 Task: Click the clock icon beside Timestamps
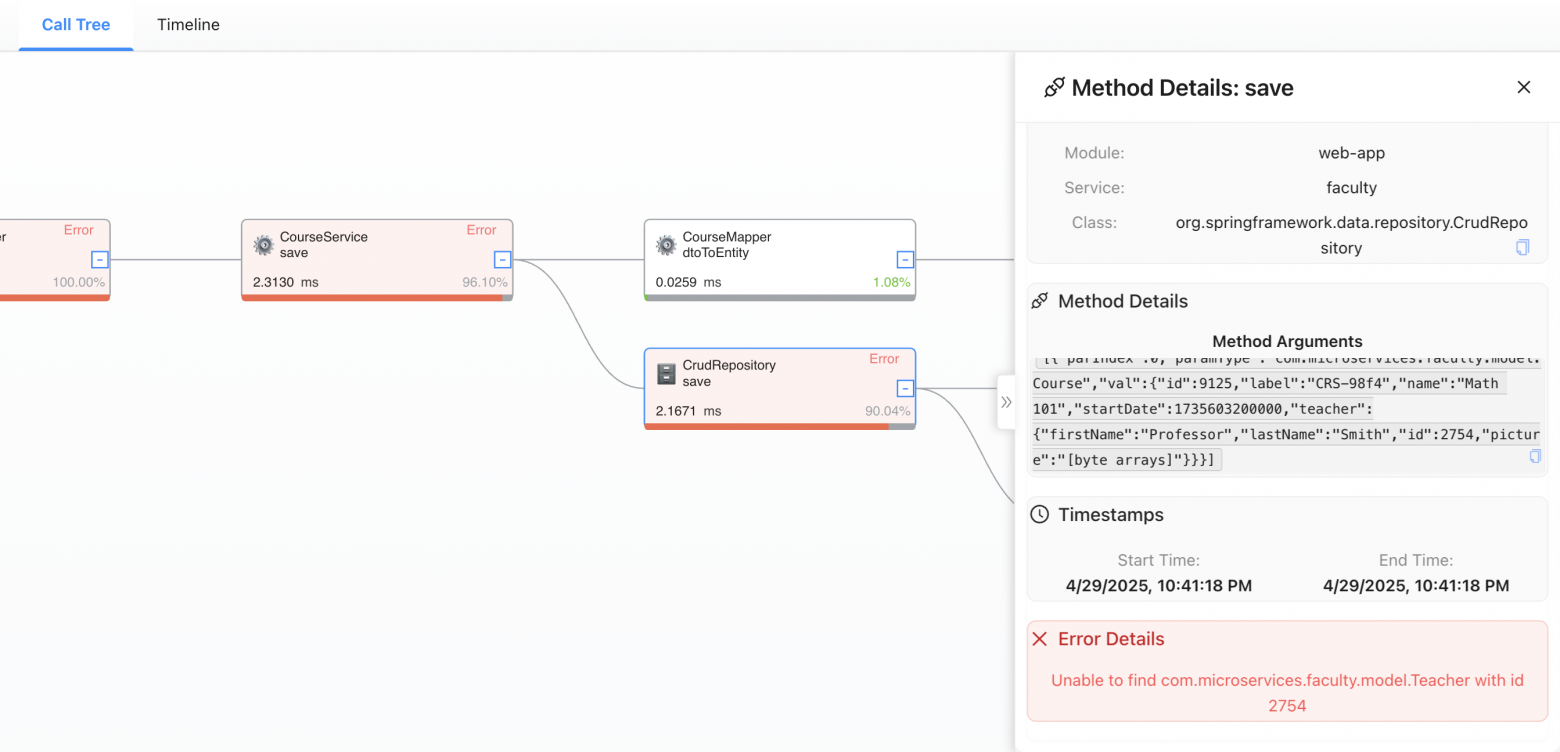pos(1040,515)
